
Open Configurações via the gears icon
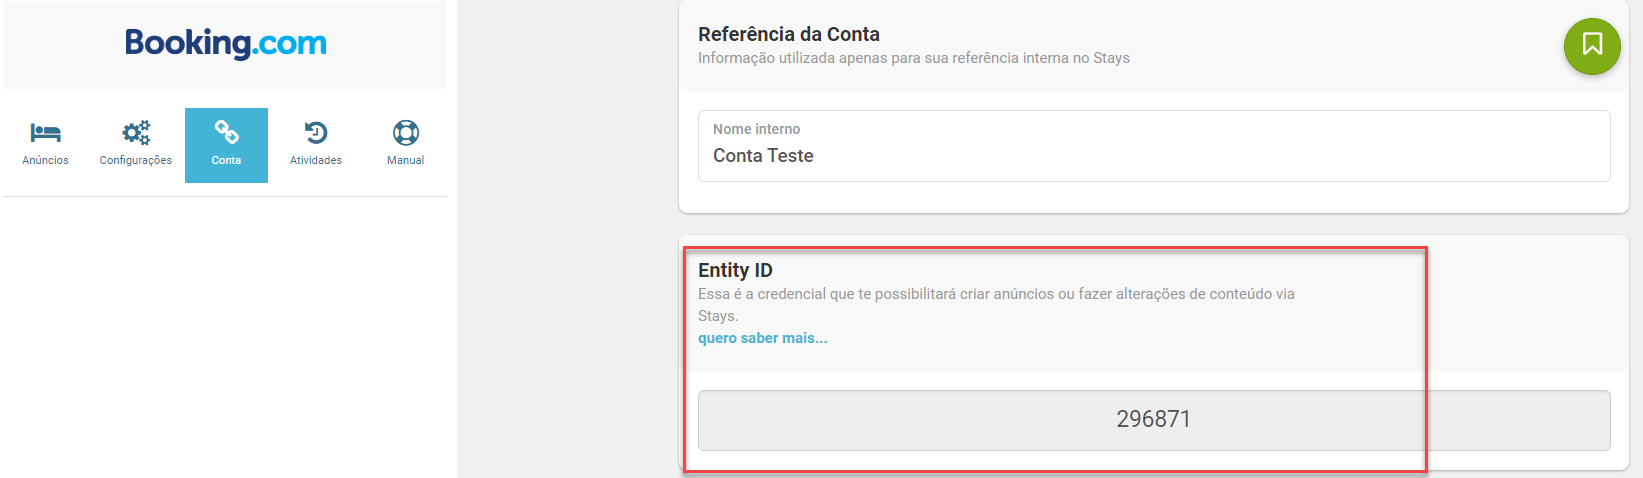point(136,132)
